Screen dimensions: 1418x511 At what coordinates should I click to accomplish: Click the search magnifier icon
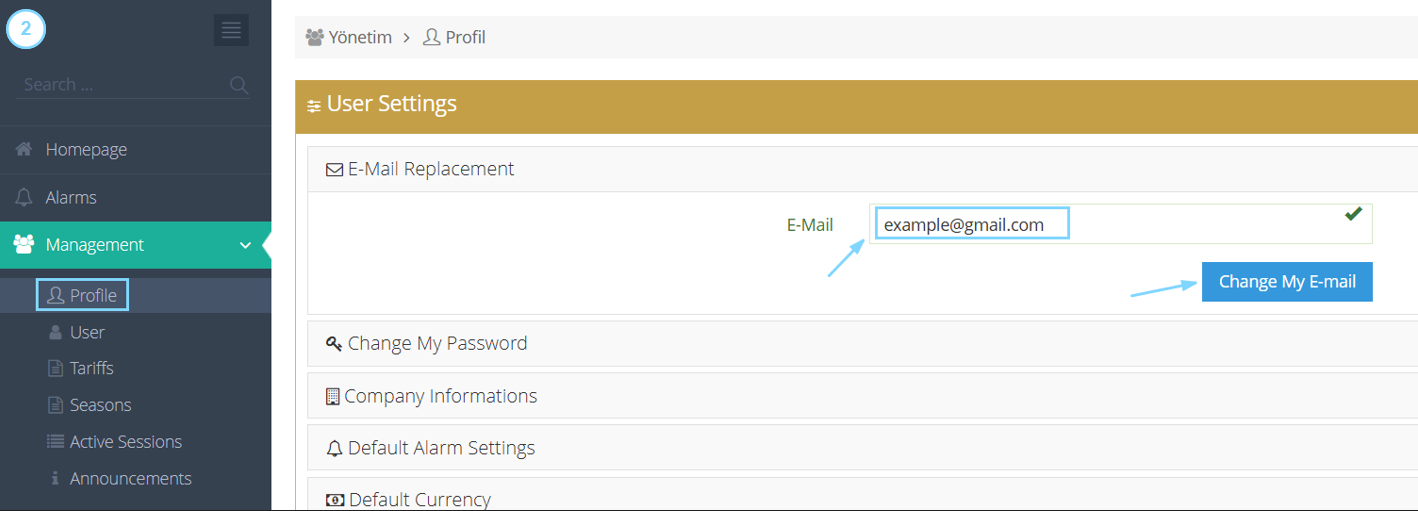pos(239,85)
